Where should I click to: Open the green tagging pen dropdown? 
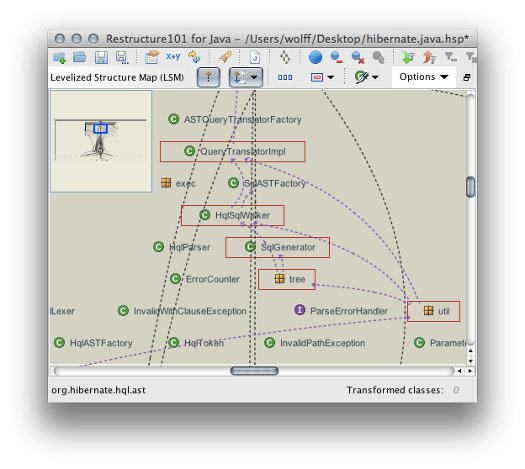[x=366, y=77]
